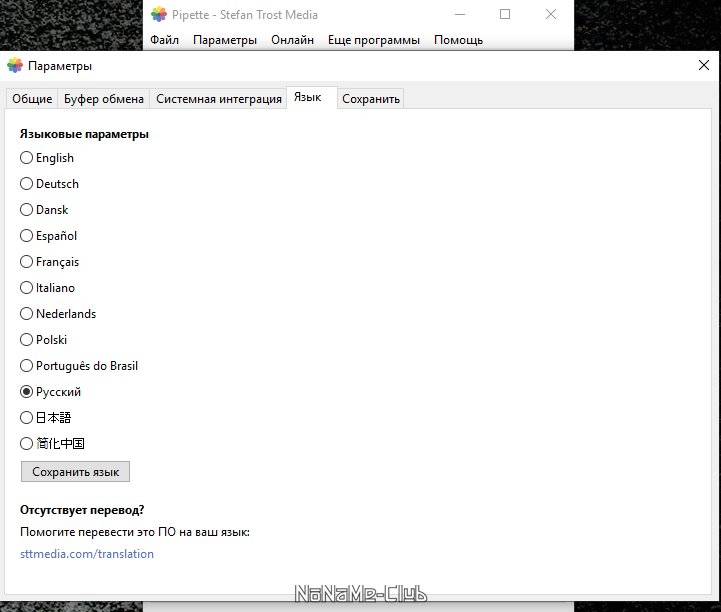721x612 pixels.
Task: Pick Nederlands language option
Action: (58, 314)
